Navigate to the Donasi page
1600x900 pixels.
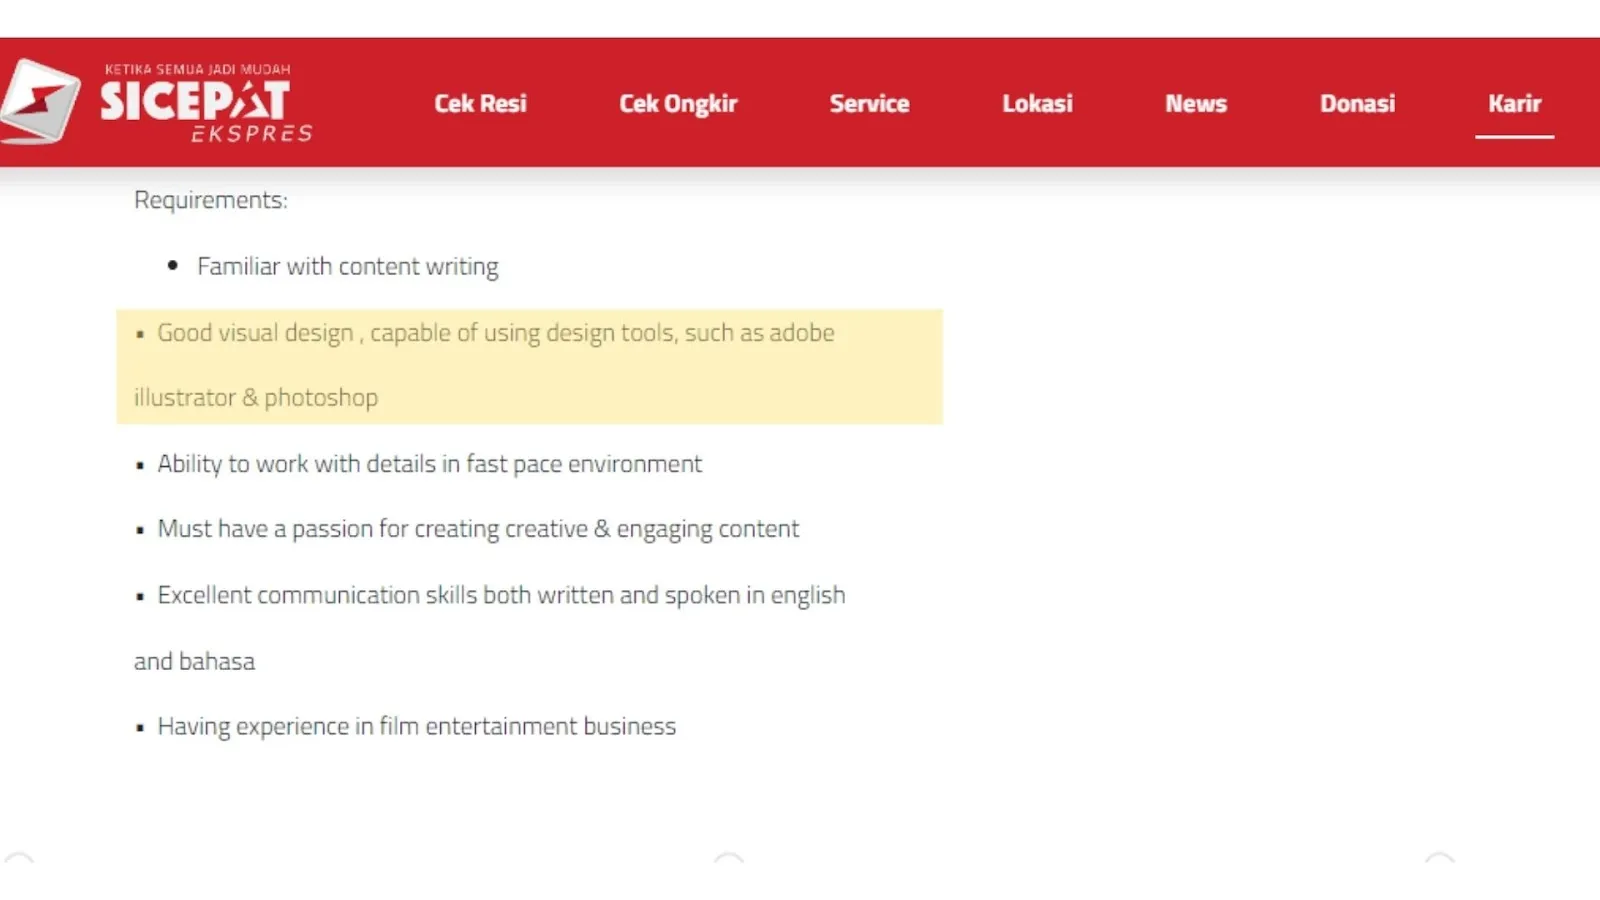pyautogui.click(x=1357, y=103)
